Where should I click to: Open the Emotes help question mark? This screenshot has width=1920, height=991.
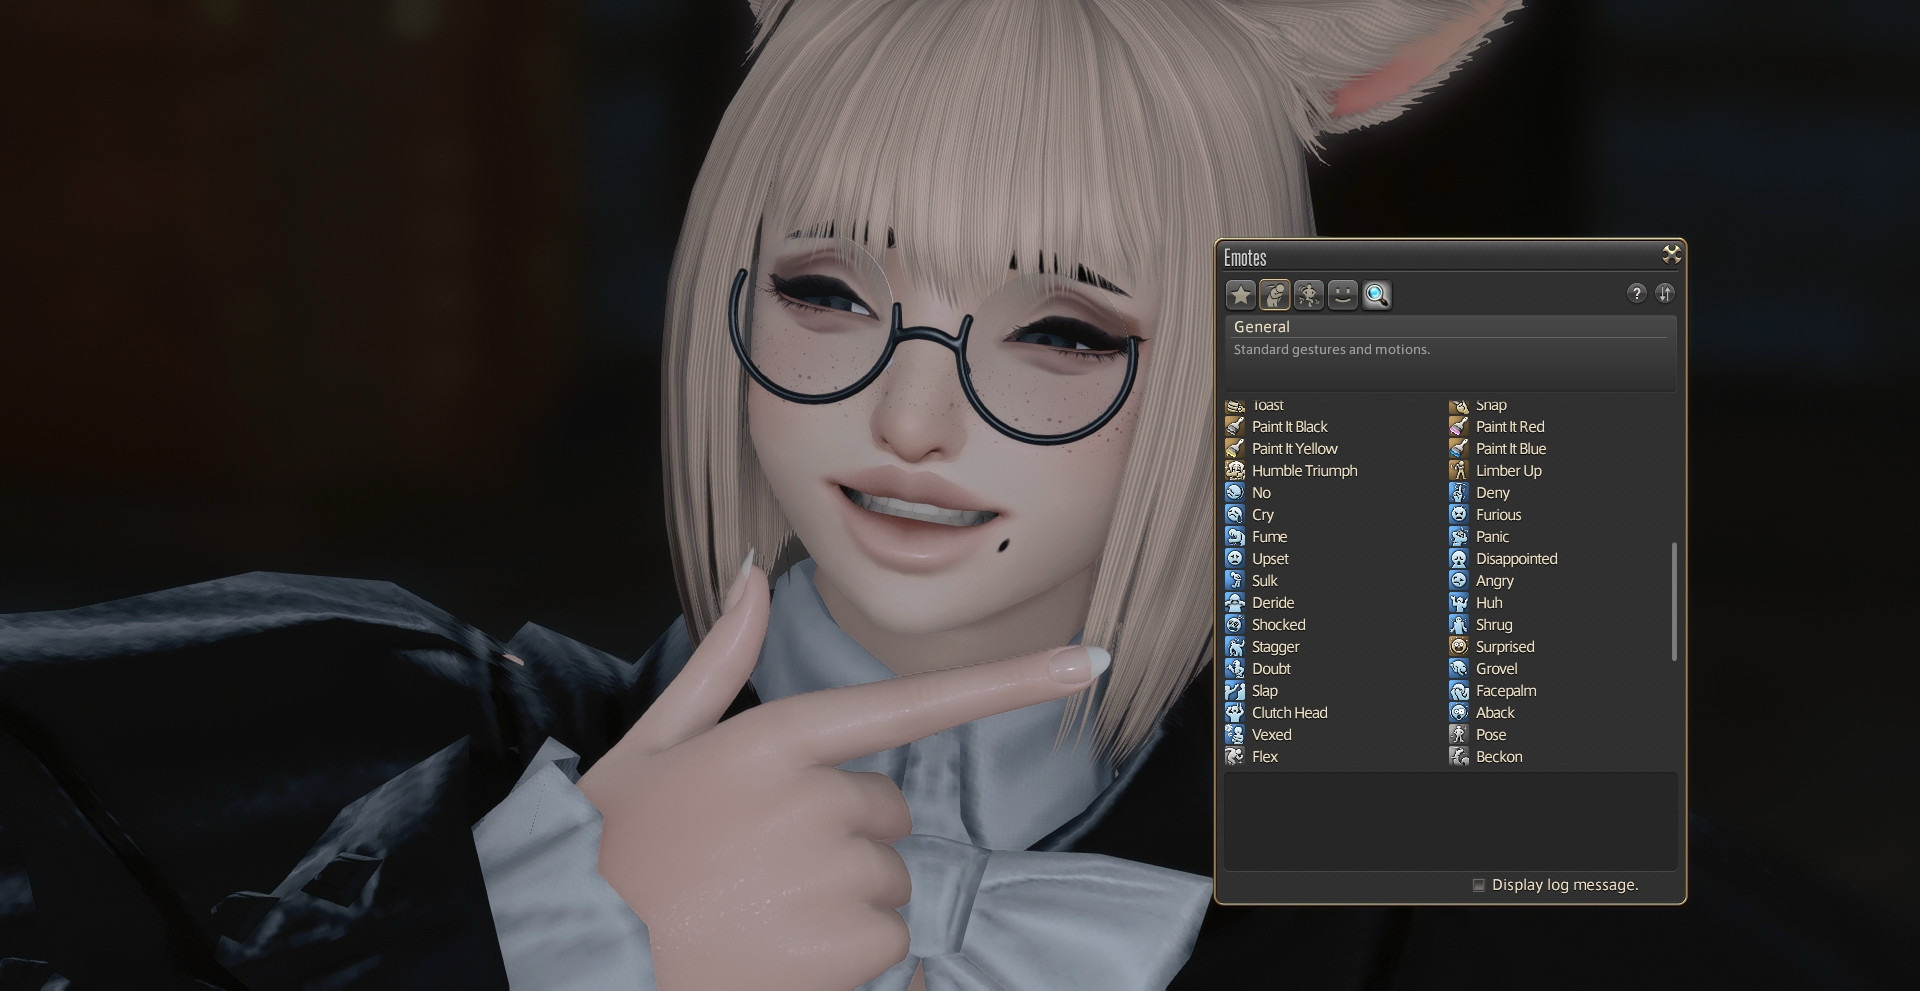click(1636, 293)
